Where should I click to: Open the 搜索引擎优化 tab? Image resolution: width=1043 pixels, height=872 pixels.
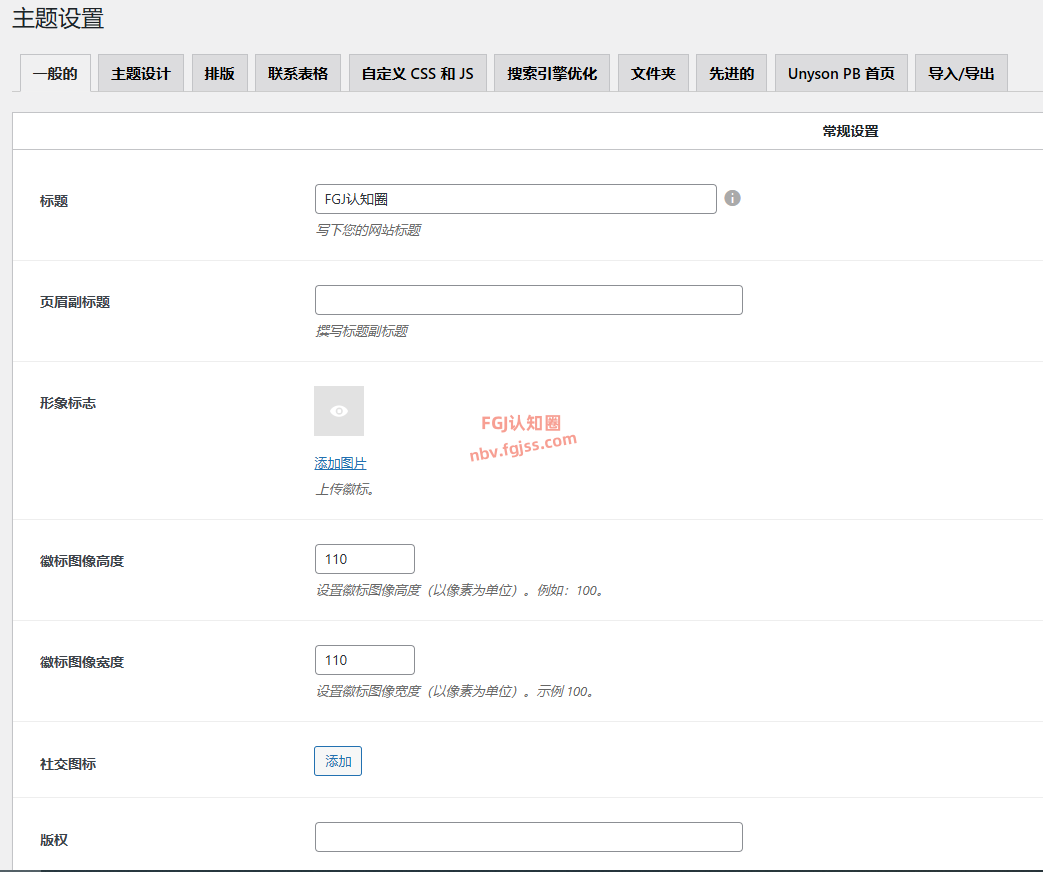pos(552,74)
